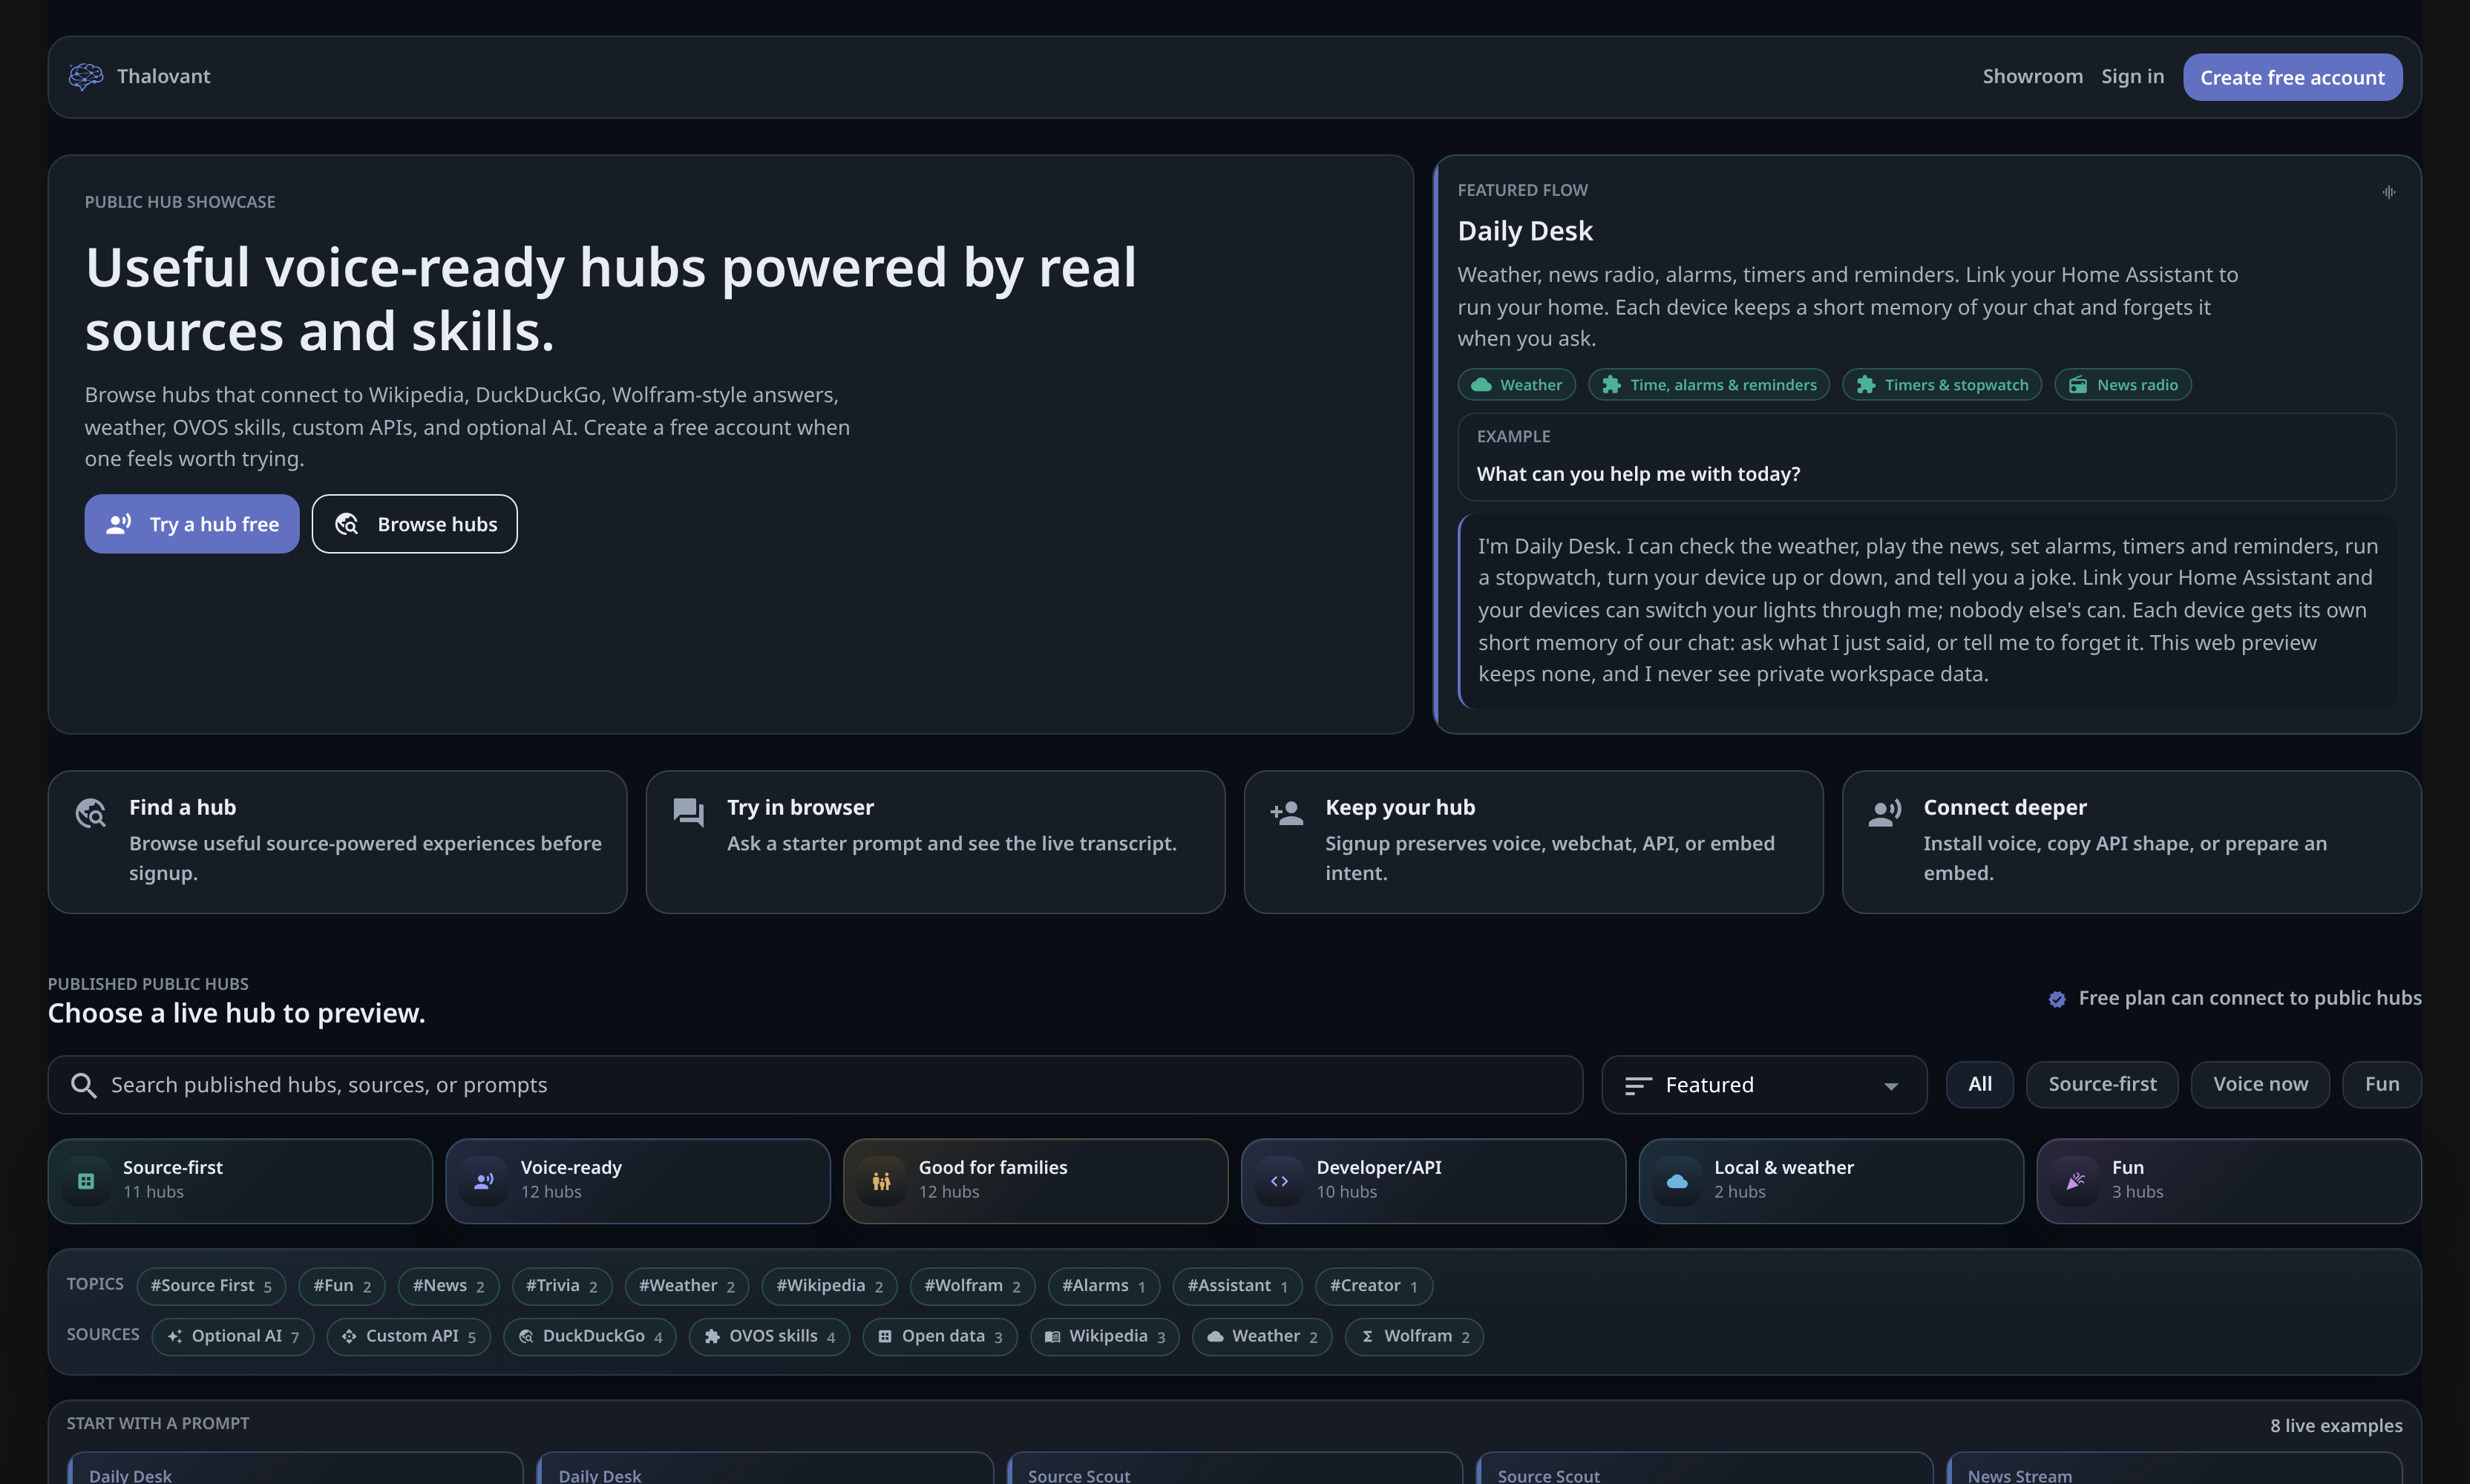Select the All filter chip
The width and height of the screenshot is (2470, 1484).
pos(1979,1084)
